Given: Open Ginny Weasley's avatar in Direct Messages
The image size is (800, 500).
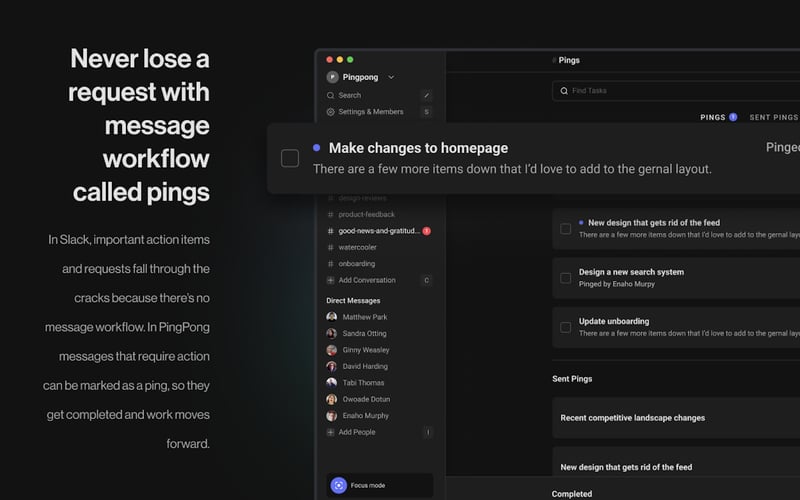Looking at the screenshot, I should [332, 350].
